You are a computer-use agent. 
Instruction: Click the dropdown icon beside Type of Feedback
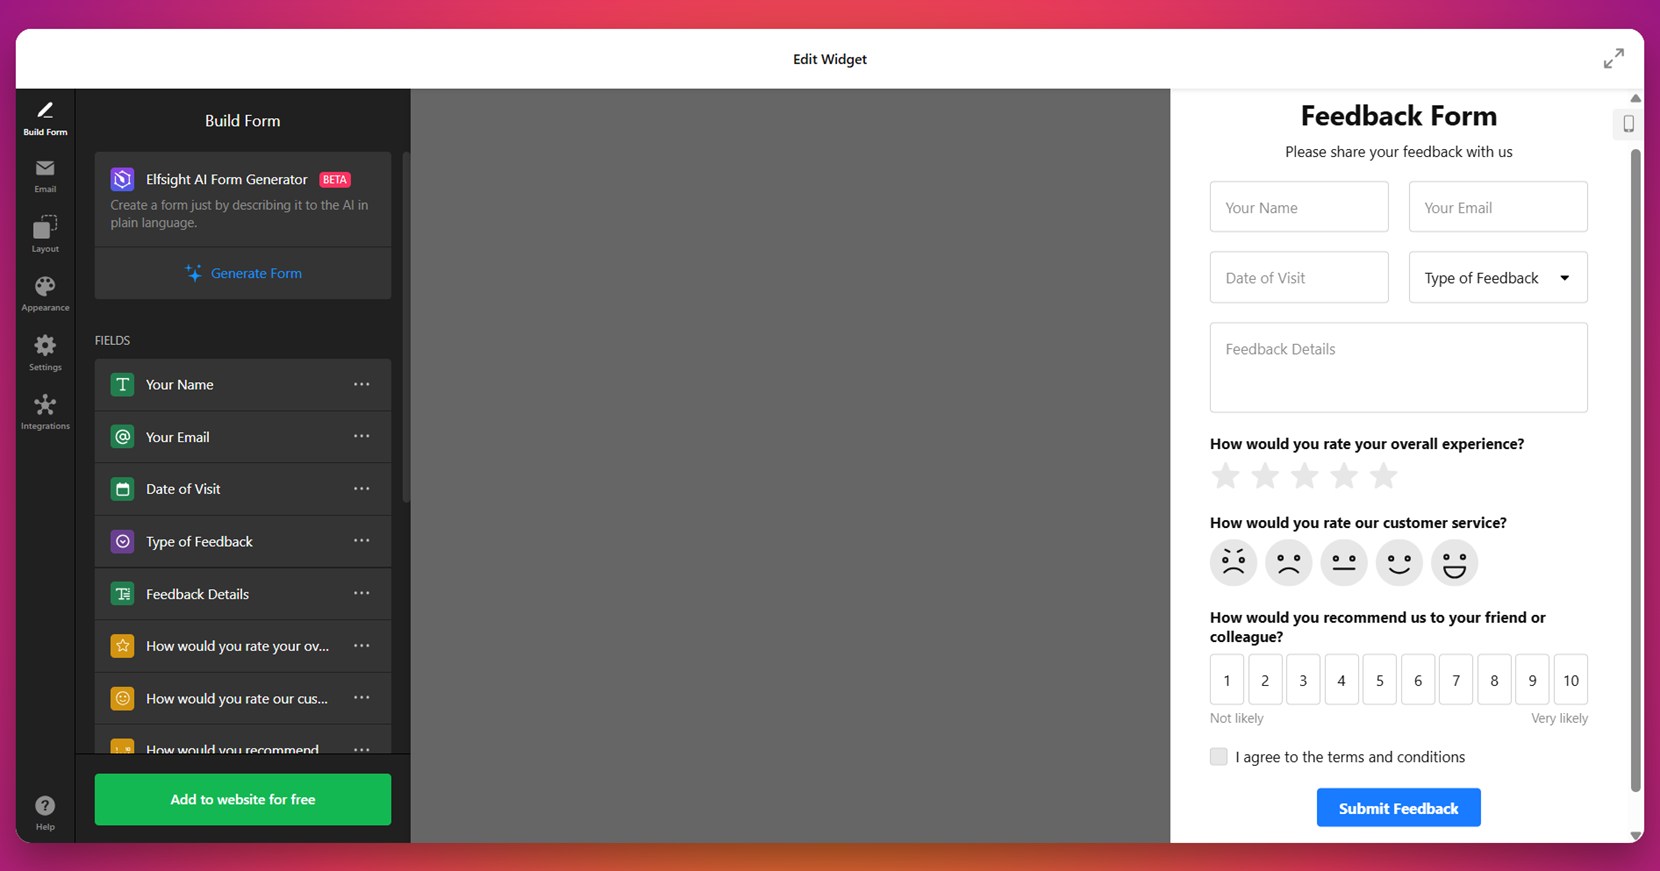122,541
